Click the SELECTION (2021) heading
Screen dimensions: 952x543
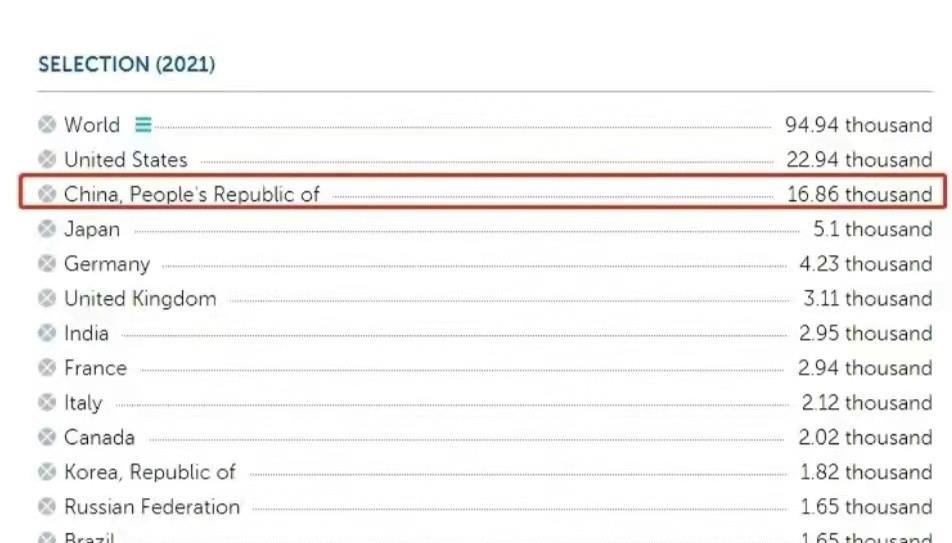click(x=126, y=64)
